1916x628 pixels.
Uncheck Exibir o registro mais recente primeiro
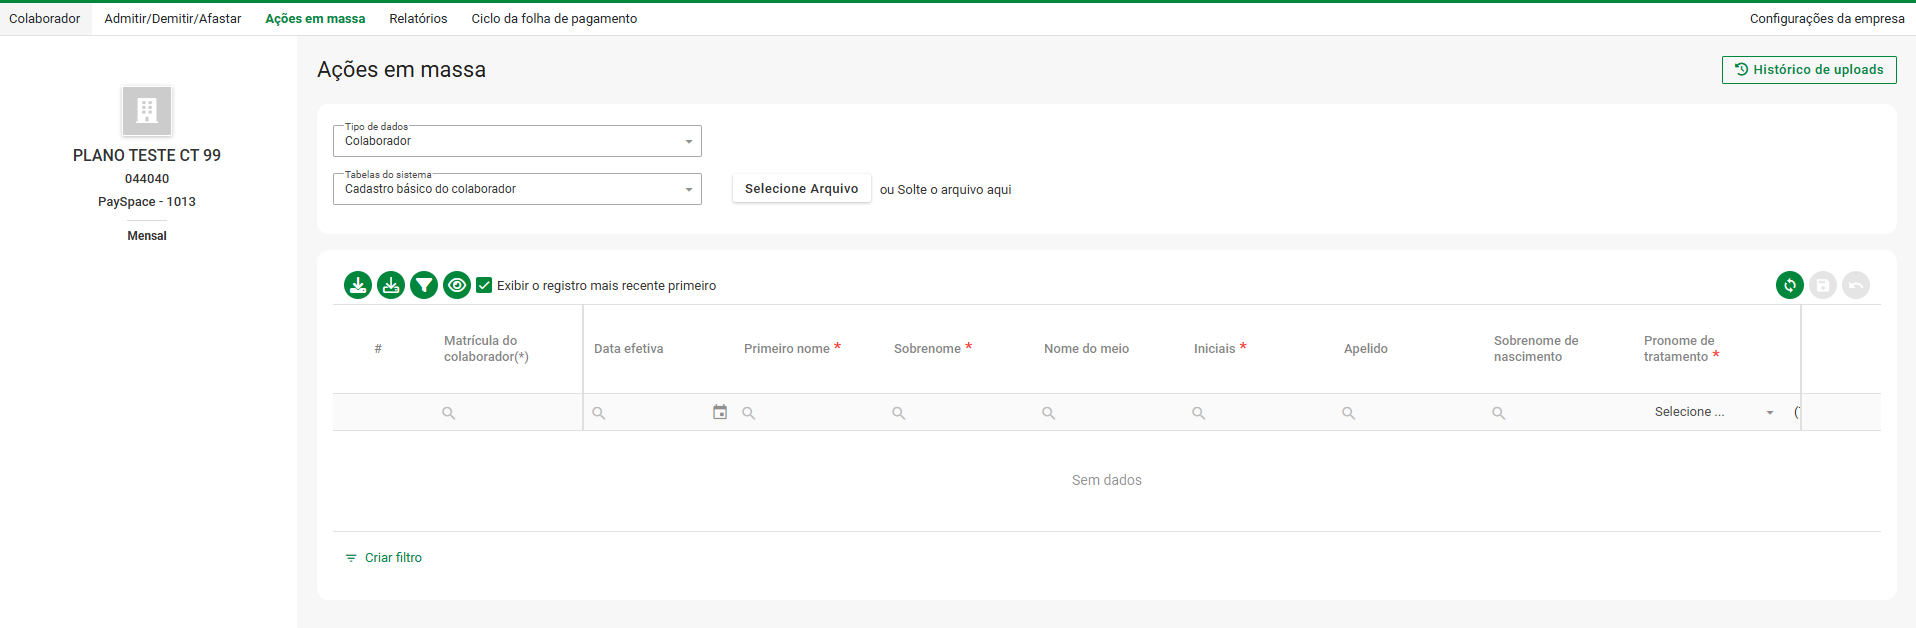click(484, 285)
